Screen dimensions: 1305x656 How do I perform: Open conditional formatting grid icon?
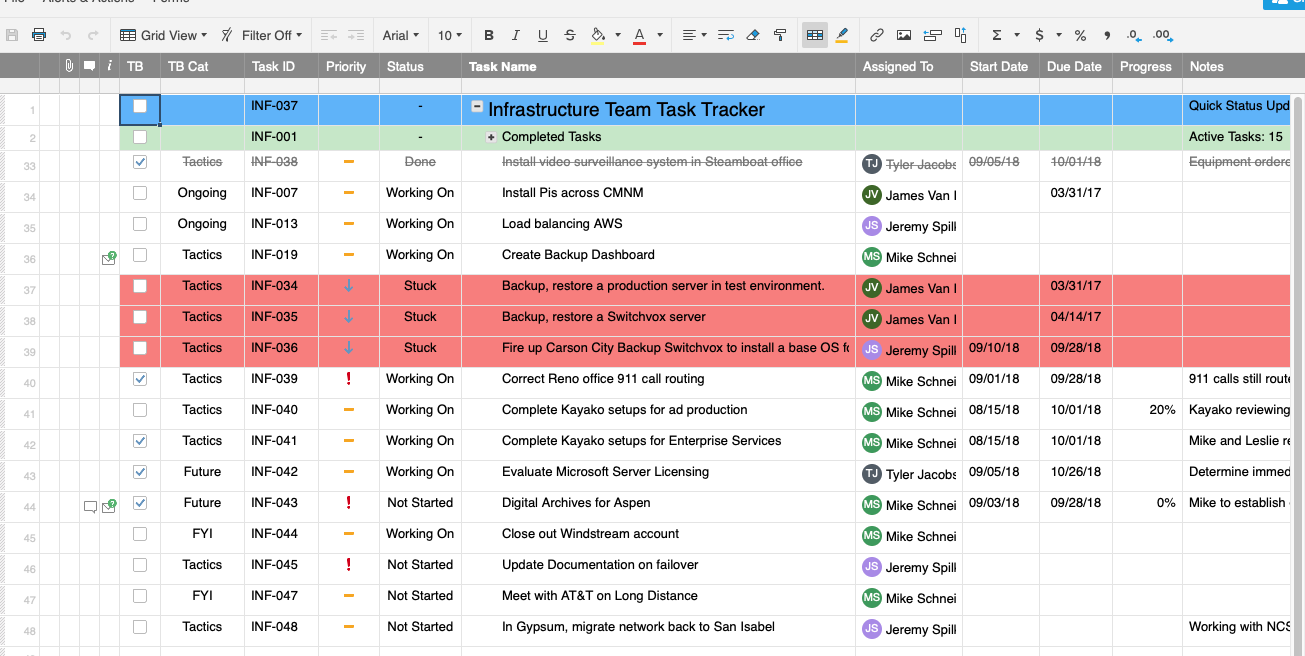coord(815,35)
